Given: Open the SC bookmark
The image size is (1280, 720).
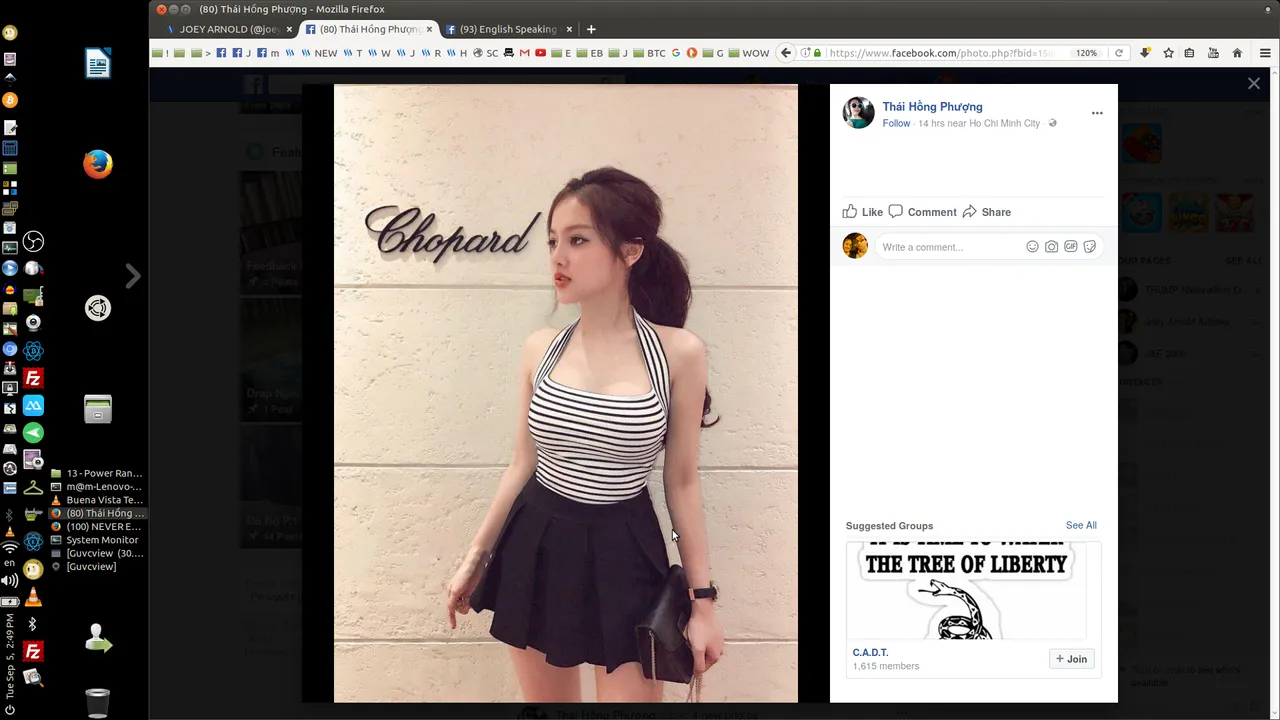Looking at the screenshot, I should tap(486, 53).
